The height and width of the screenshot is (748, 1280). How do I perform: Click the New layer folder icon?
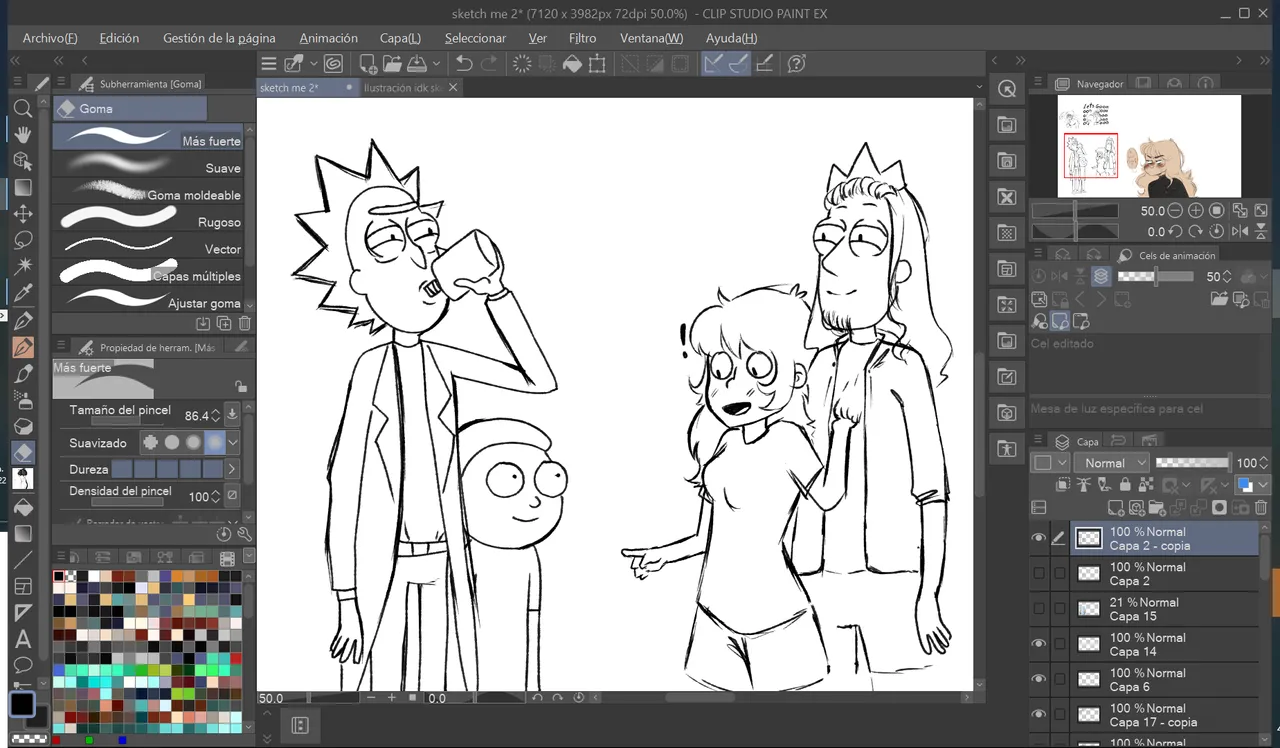tap(1155, 508)
